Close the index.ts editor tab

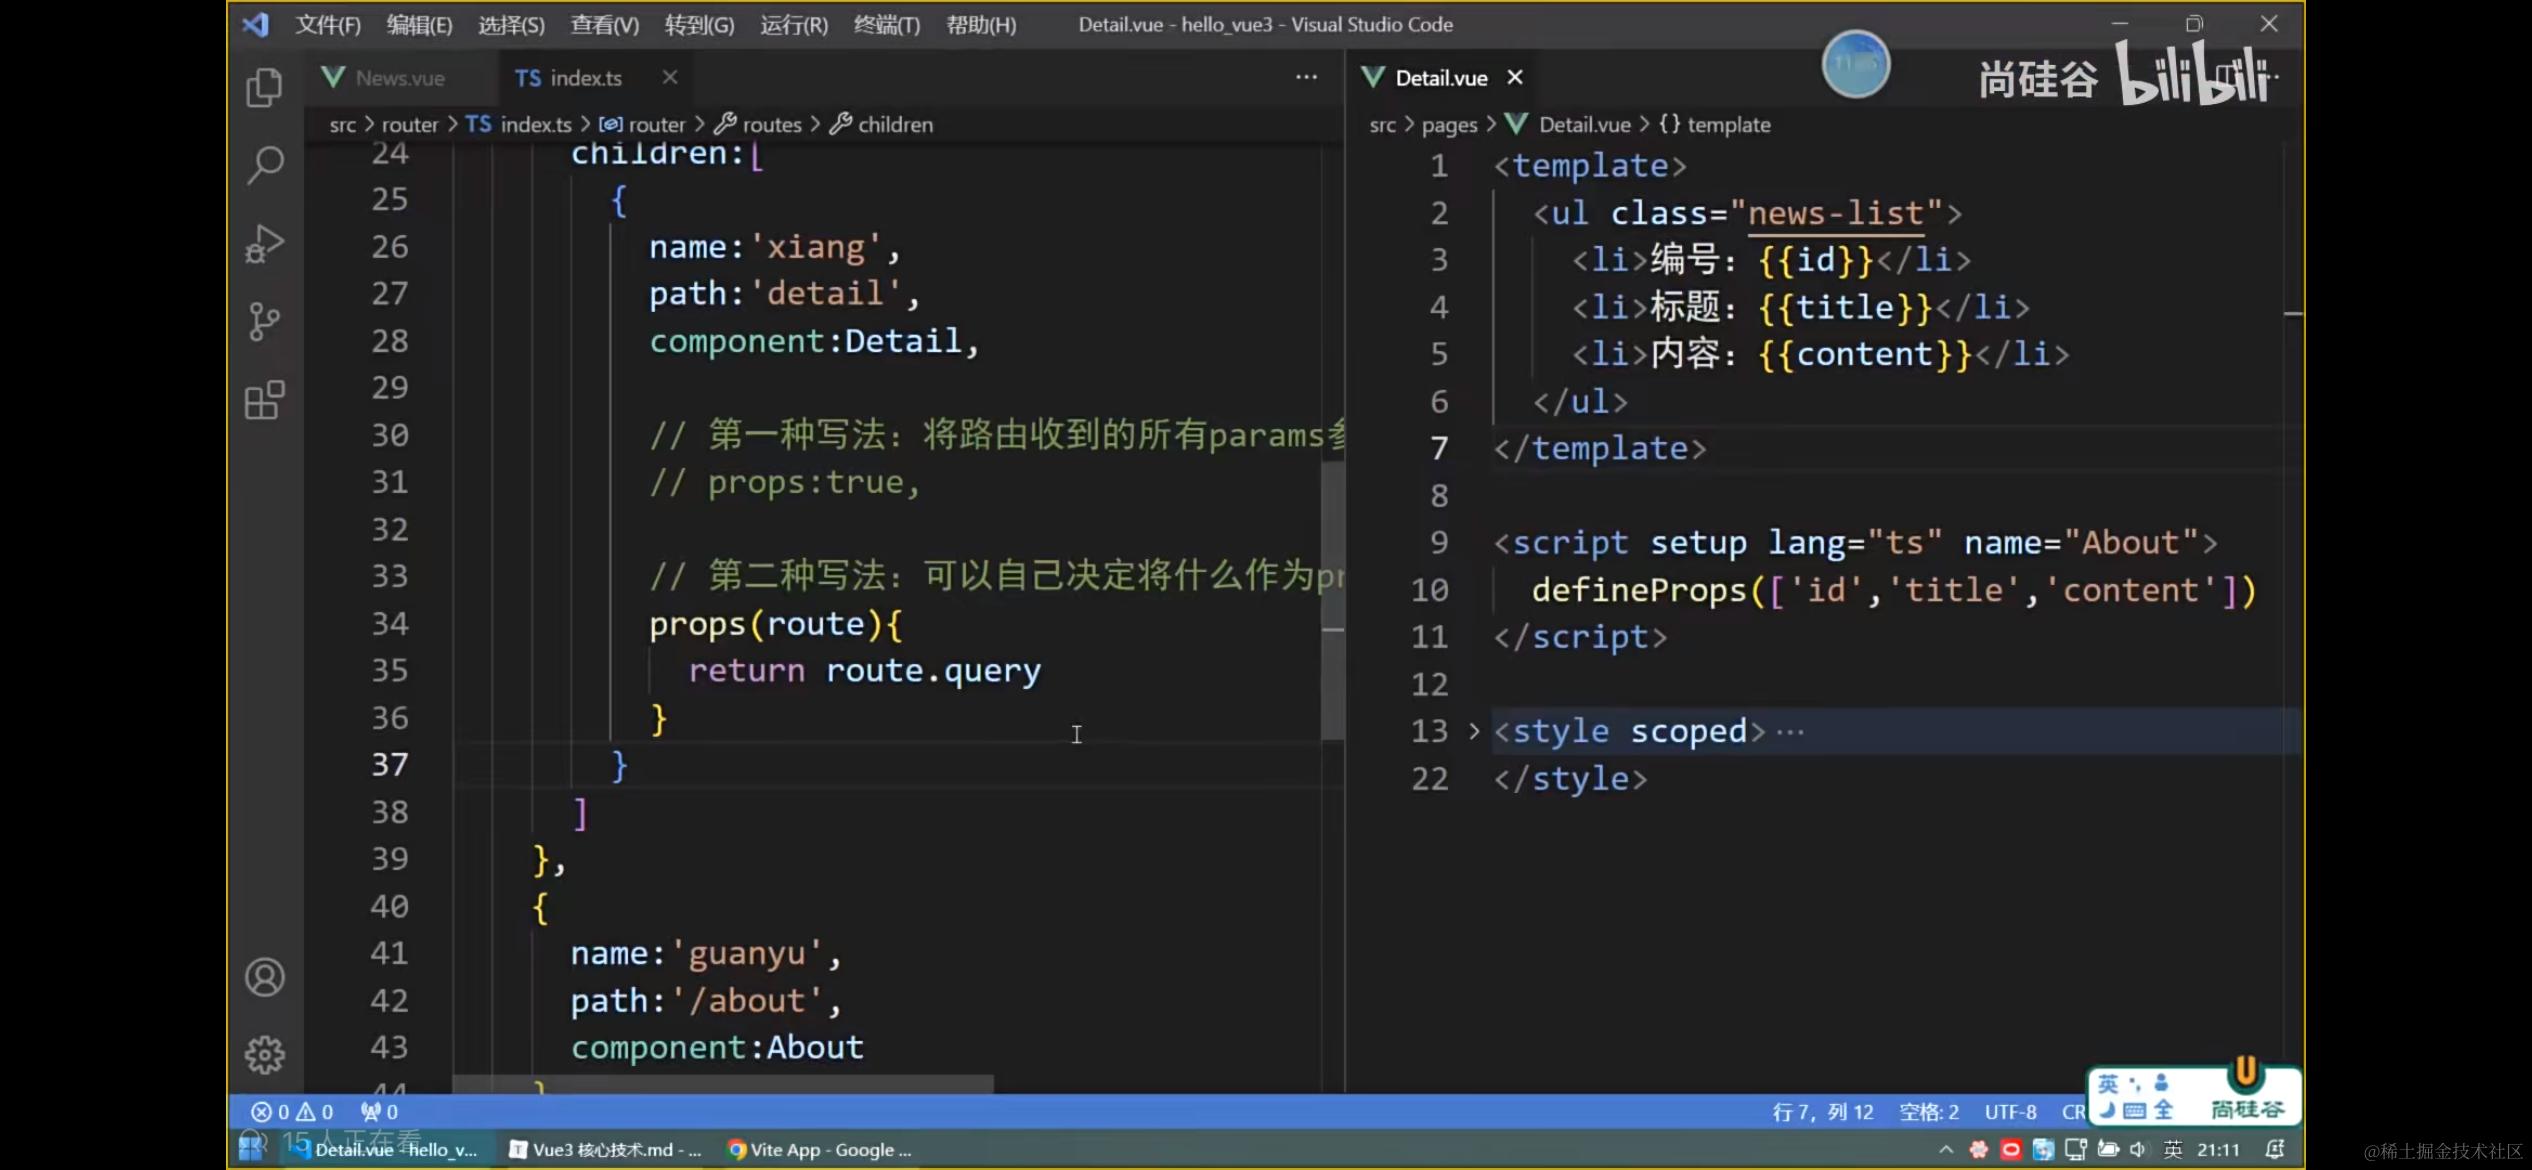pyautogui.click(x=670, y=77)
